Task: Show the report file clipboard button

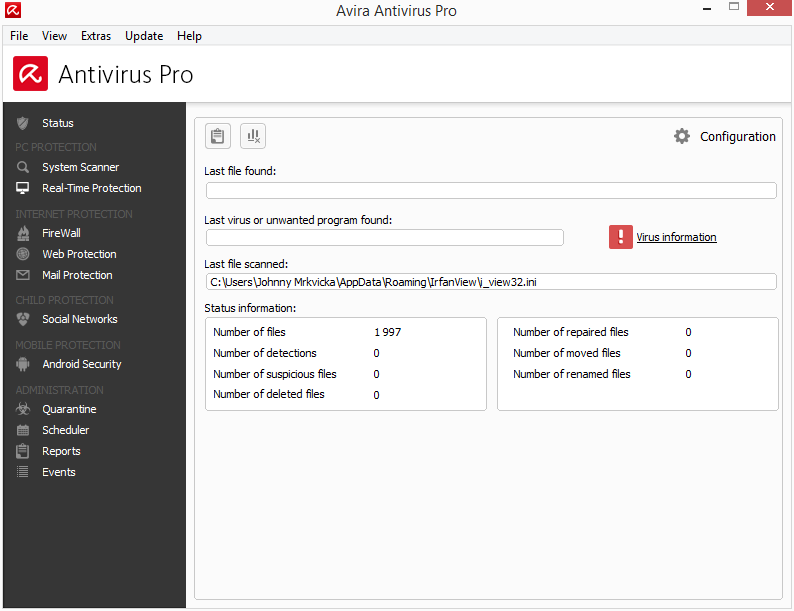Action: (x=218, y=136)
